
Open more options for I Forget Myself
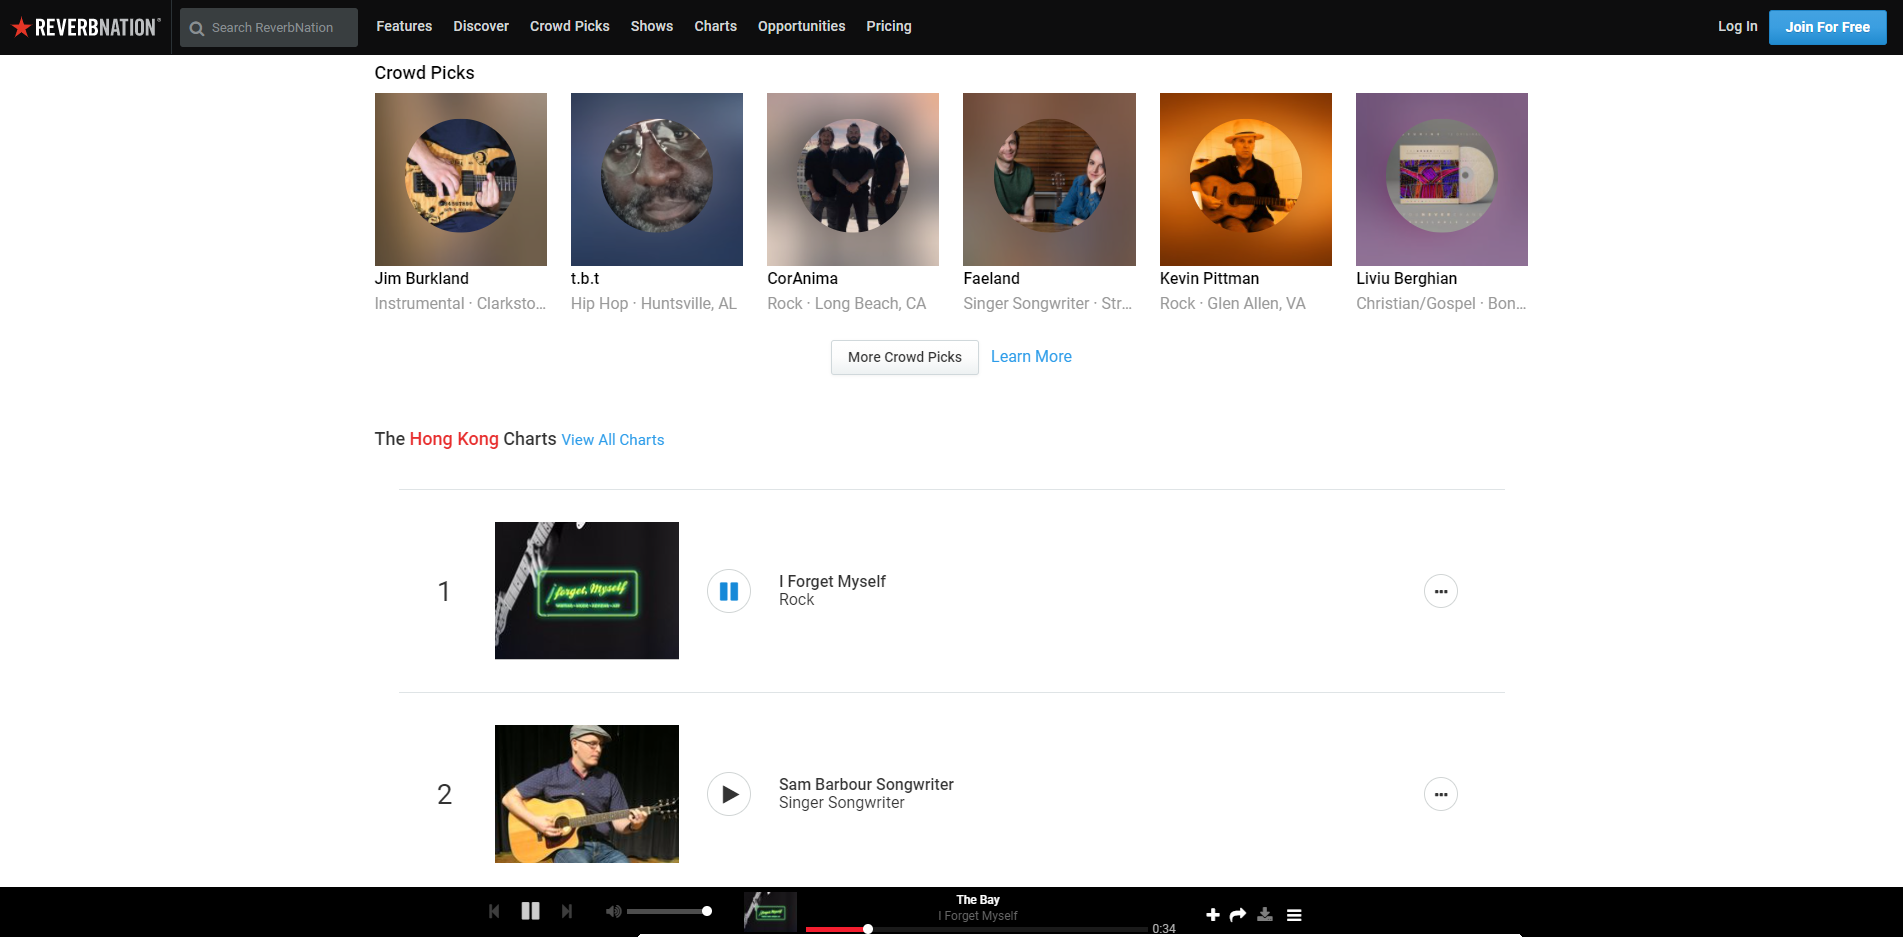[1440, 591]
